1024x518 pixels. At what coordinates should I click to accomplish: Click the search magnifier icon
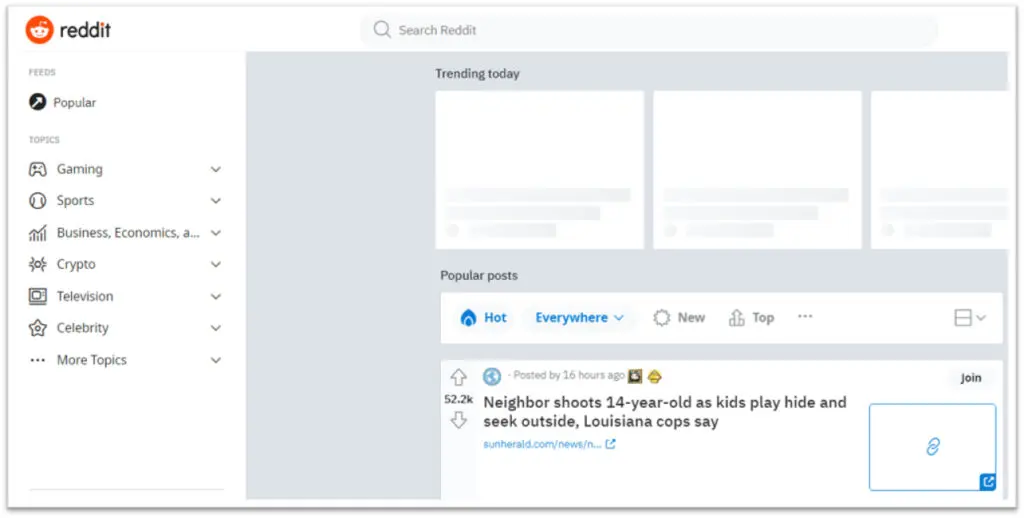pos(382,29)
